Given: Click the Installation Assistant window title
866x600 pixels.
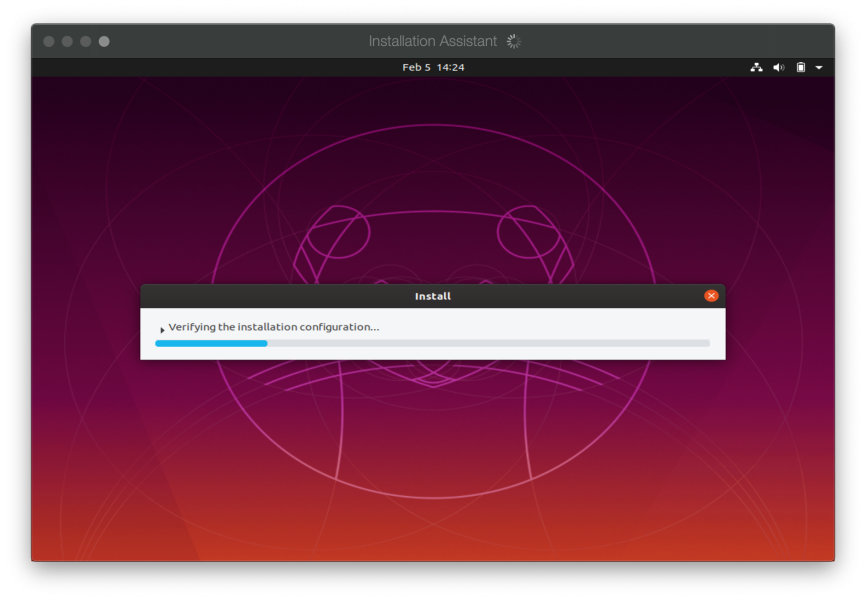Looking at the screenshot, I should click(432, 41).
